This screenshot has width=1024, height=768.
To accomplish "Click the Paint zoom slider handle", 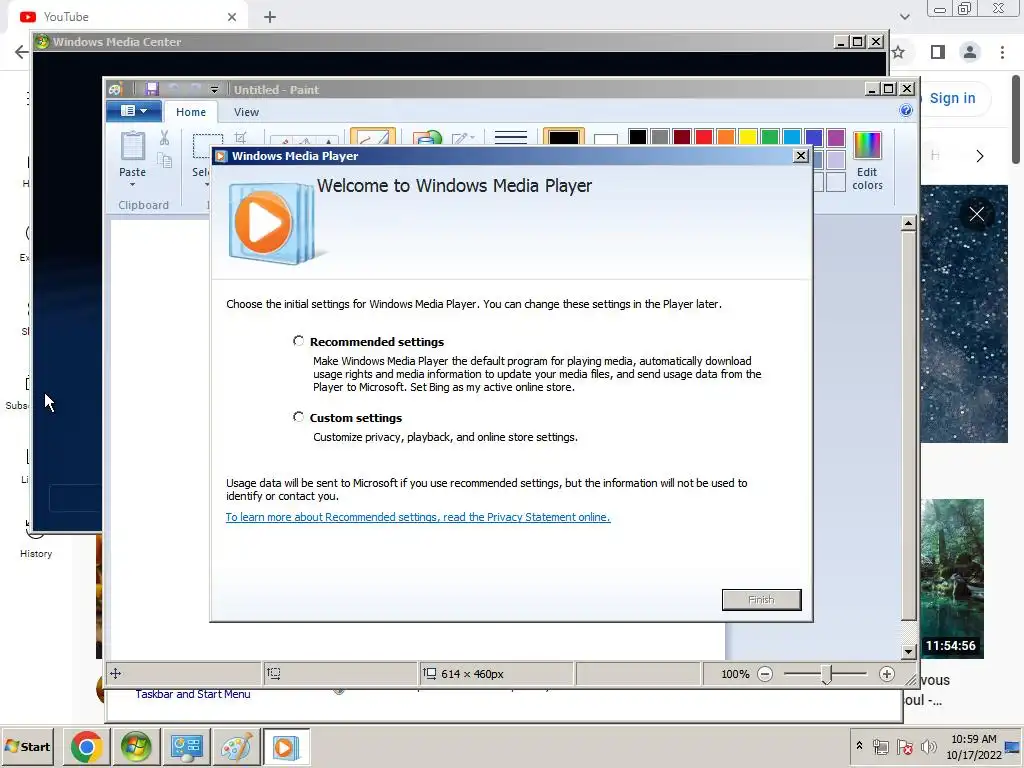I will point(826,675).
